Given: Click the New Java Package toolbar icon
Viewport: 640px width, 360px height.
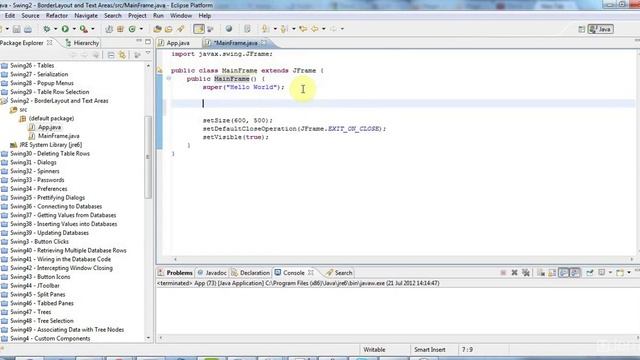Looking at the screenshot, I should click(x=120, y=29).
